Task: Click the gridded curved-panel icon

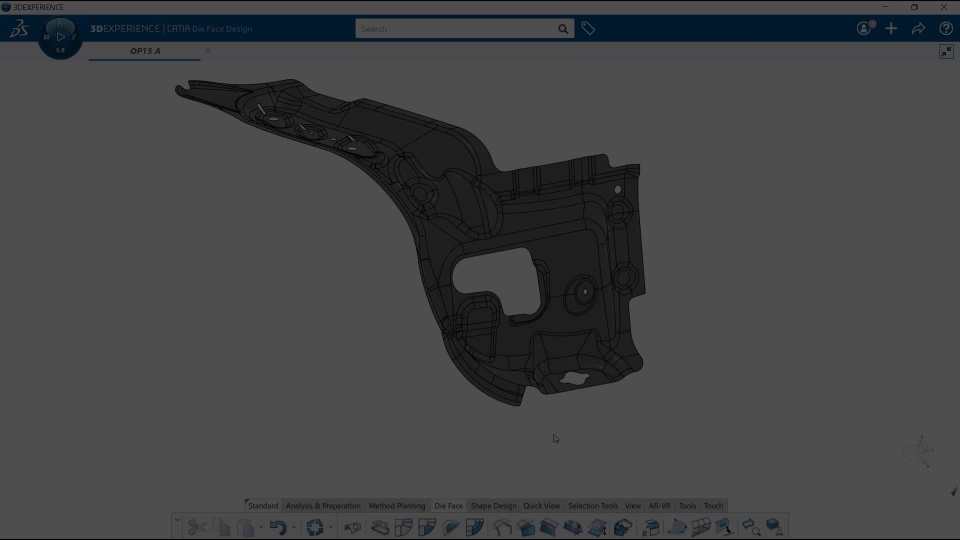Action: [x=701, y=527]
